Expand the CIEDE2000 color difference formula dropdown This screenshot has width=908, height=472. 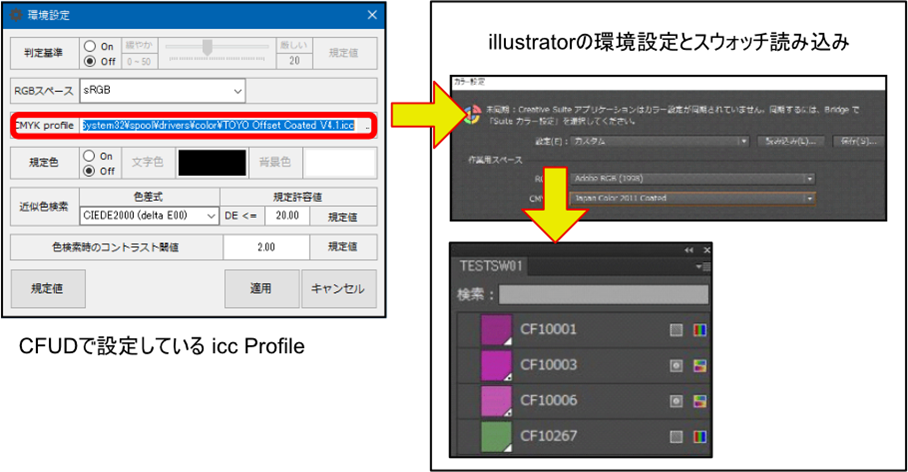[x=149, y=216]
